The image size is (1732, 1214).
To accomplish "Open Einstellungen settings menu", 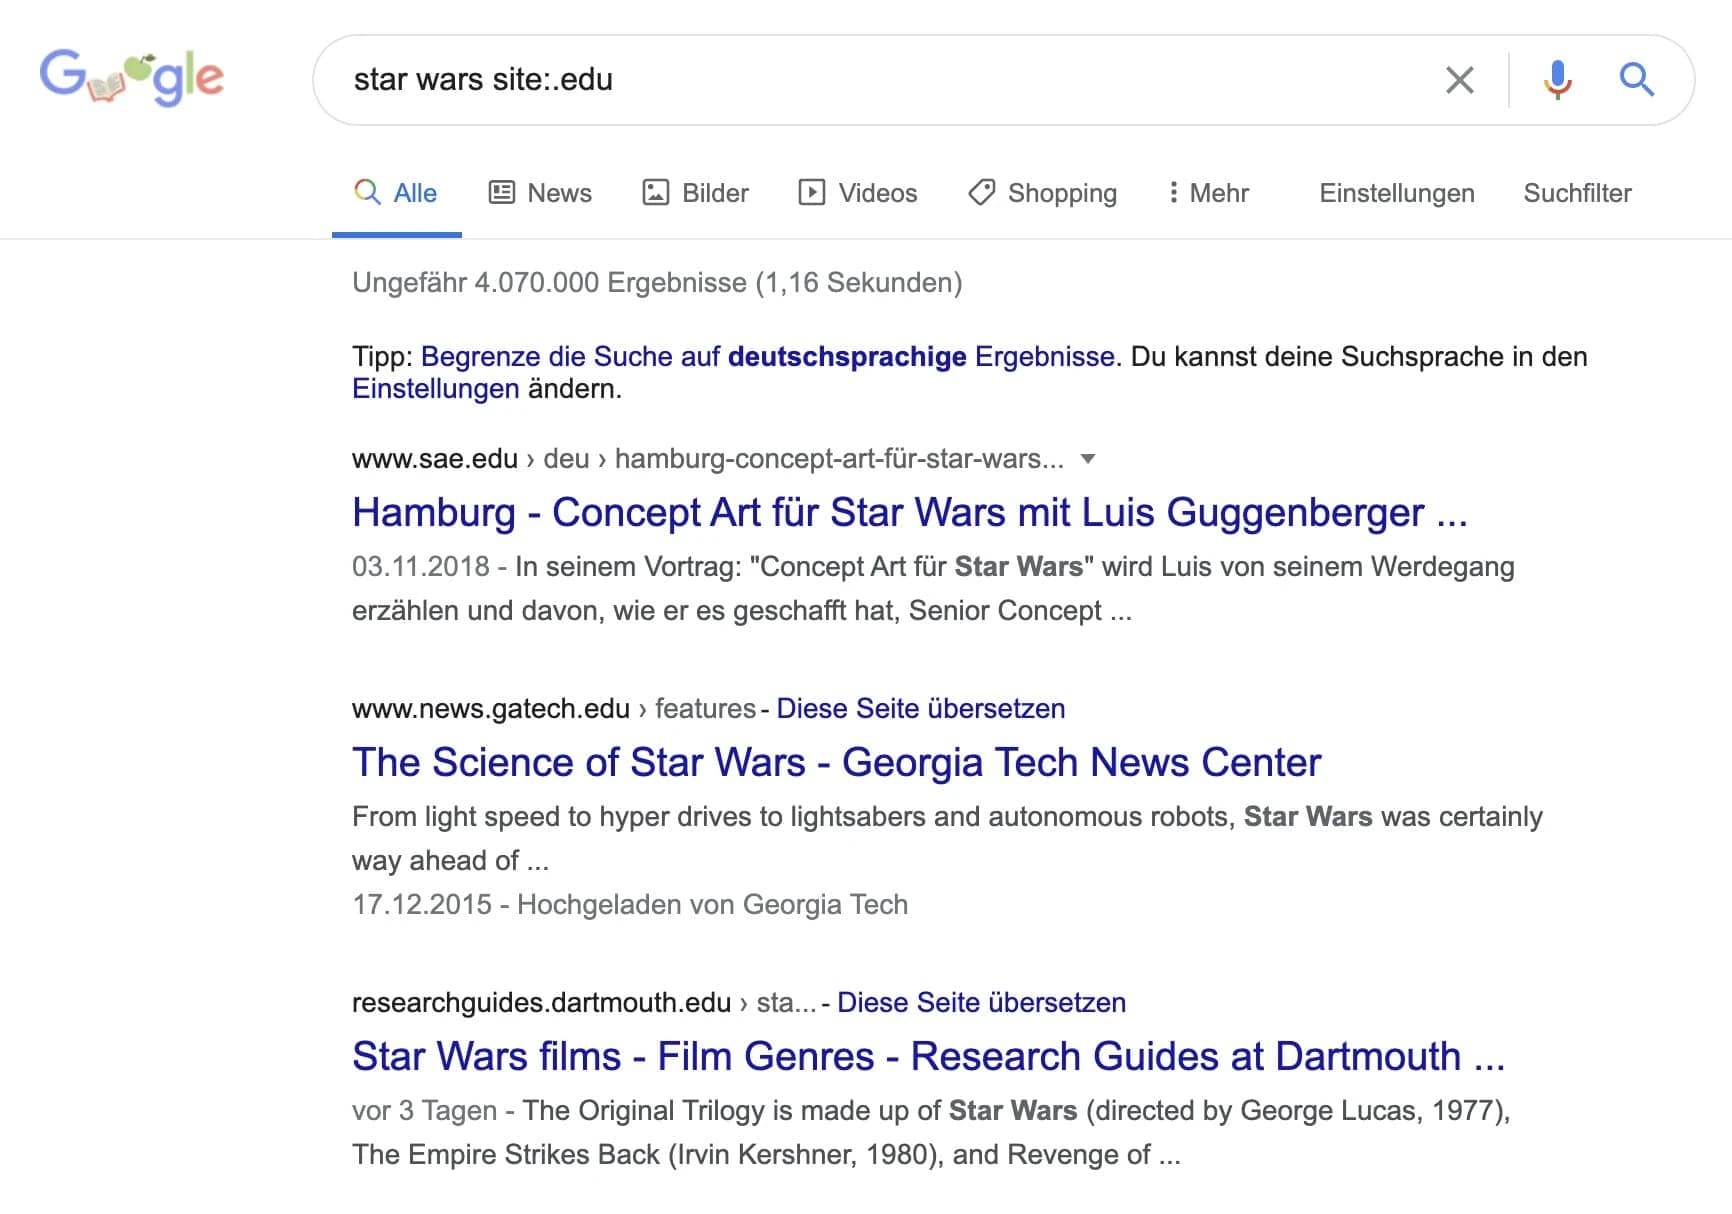I will (x=1396, y=193).
